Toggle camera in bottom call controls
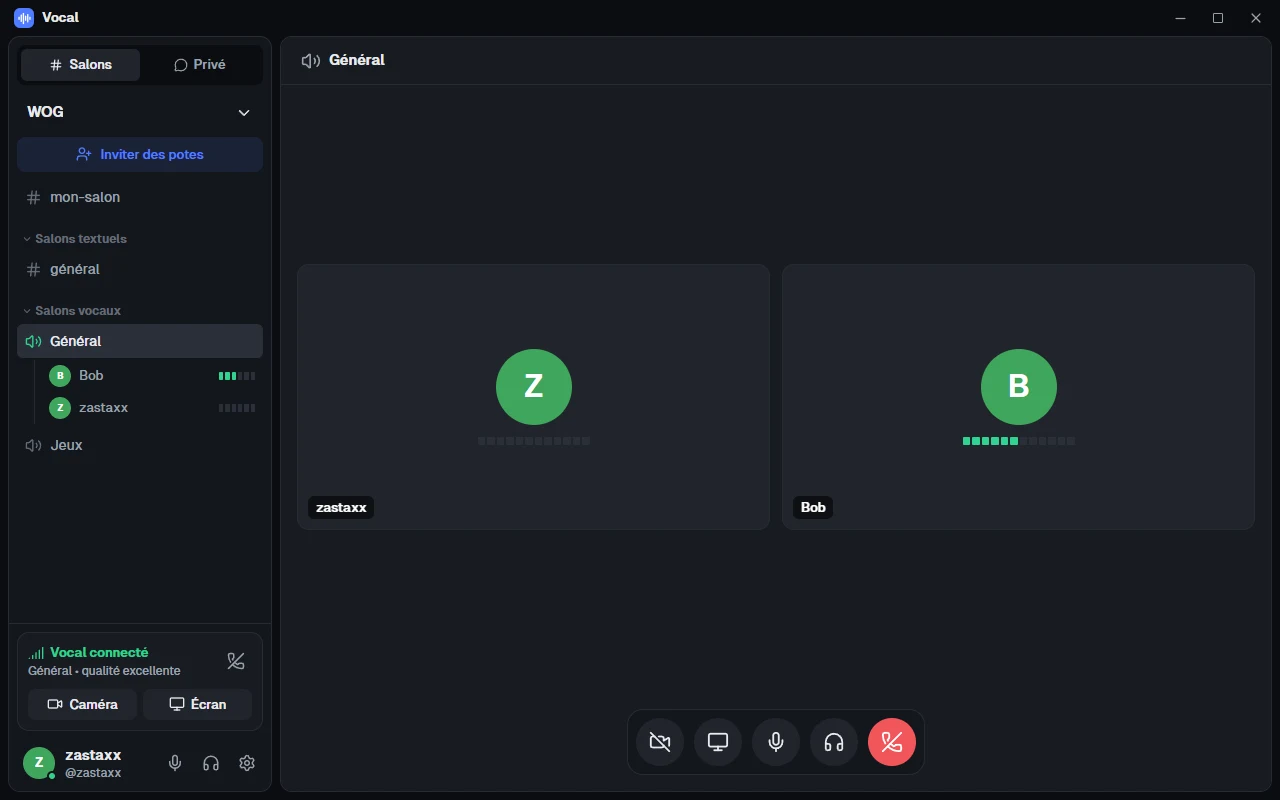This screenshot has width=1280, height=800. (x=660, y=742)
